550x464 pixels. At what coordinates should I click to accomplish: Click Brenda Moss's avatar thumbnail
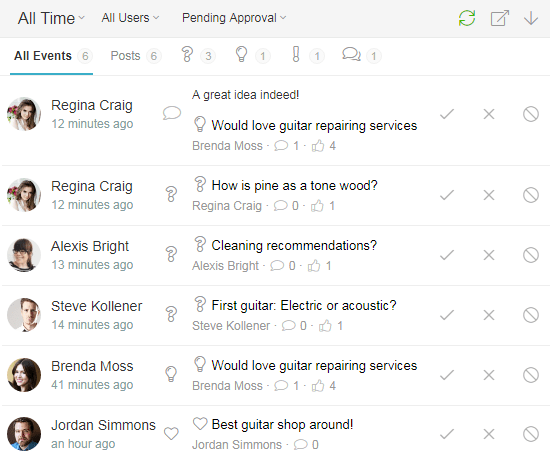(x=24, y=375)
